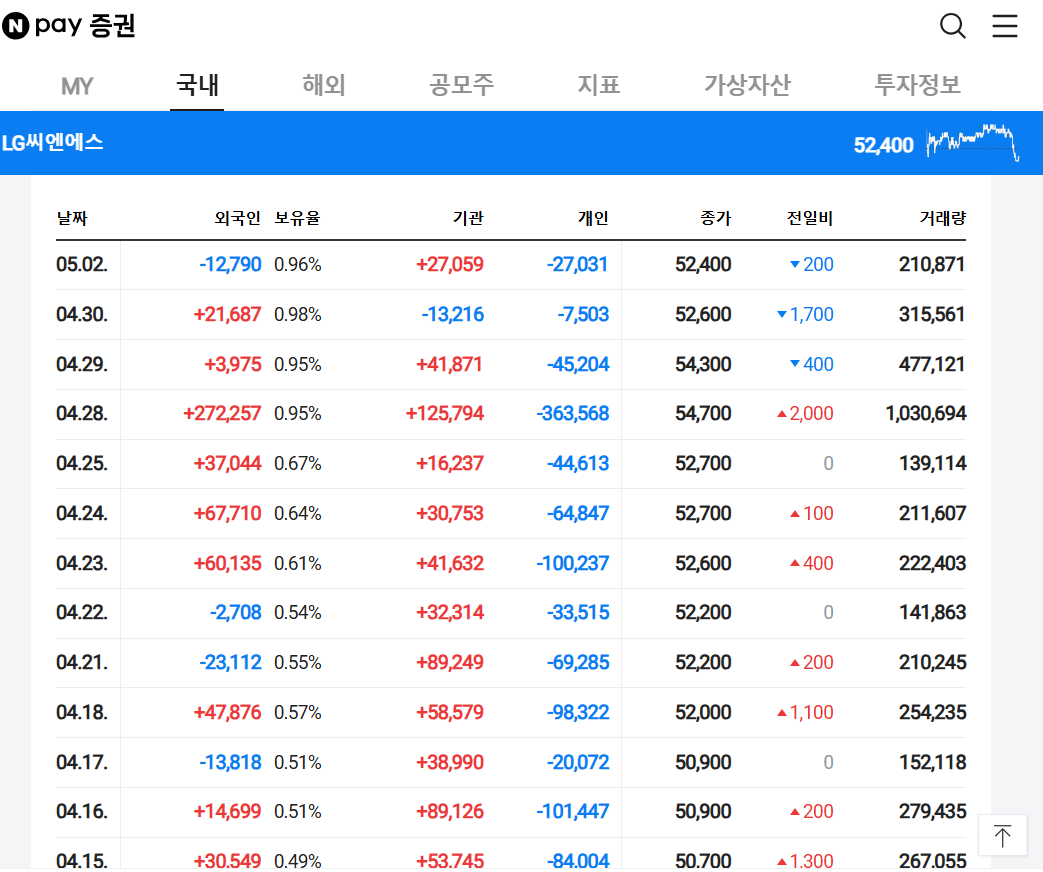Click the Naver N logo icon

pos(15,26)
